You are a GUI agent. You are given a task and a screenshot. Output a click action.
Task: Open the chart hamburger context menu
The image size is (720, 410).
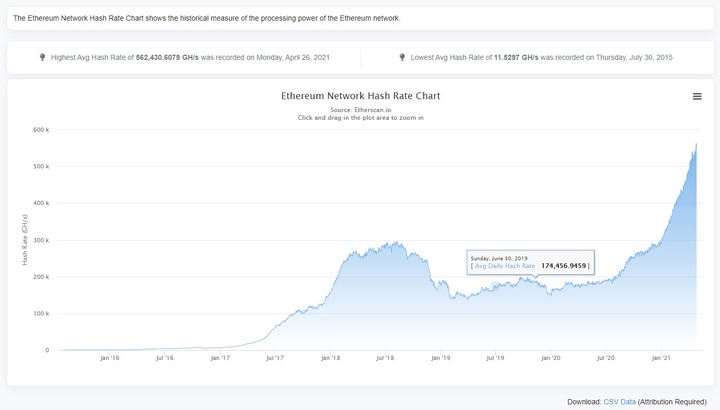(697, 96)
